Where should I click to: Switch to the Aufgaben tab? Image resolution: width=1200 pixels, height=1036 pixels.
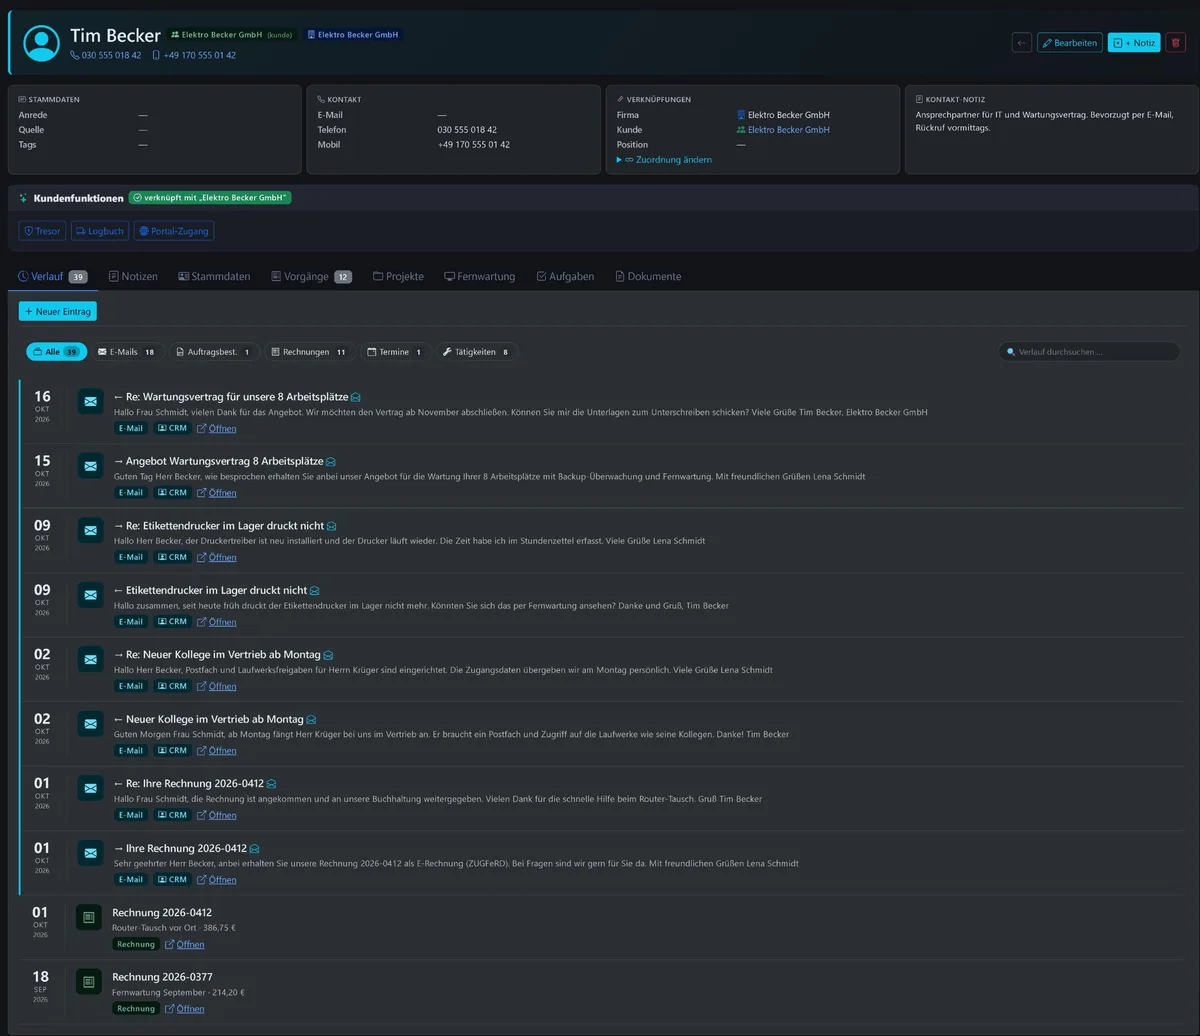565,276
